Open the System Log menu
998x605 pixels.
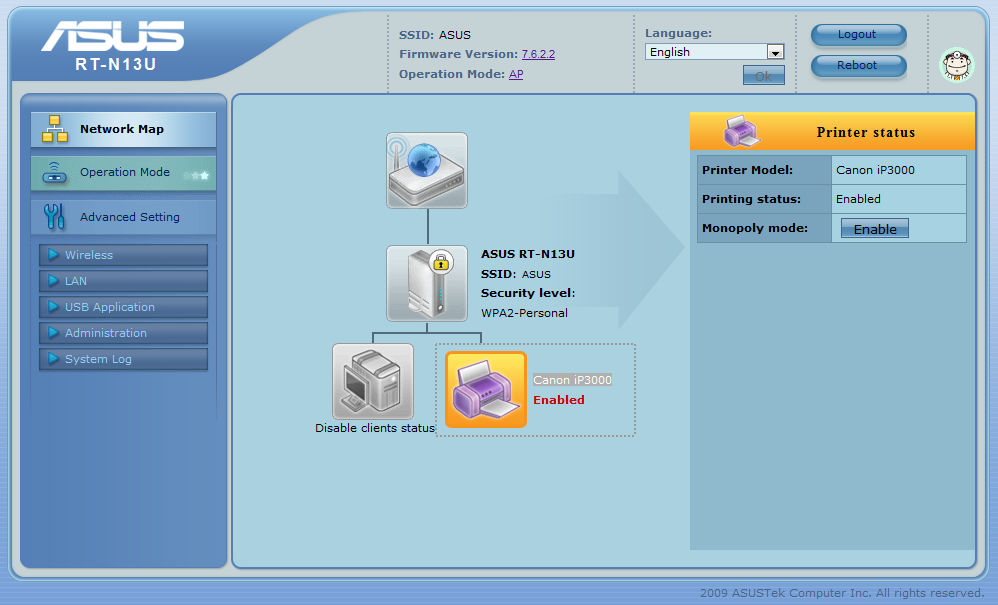pyautogui.click(x=123, y=359)
